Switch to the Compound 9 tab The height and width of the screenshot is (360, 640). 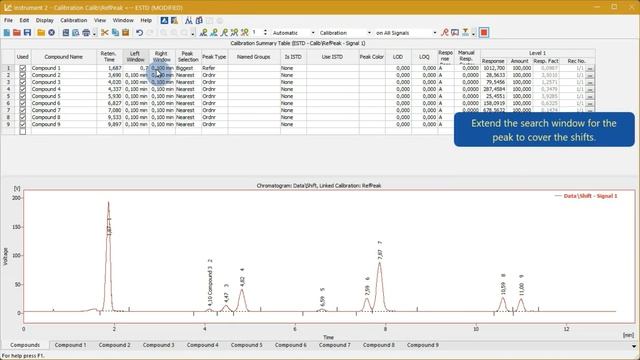point(423,345)
